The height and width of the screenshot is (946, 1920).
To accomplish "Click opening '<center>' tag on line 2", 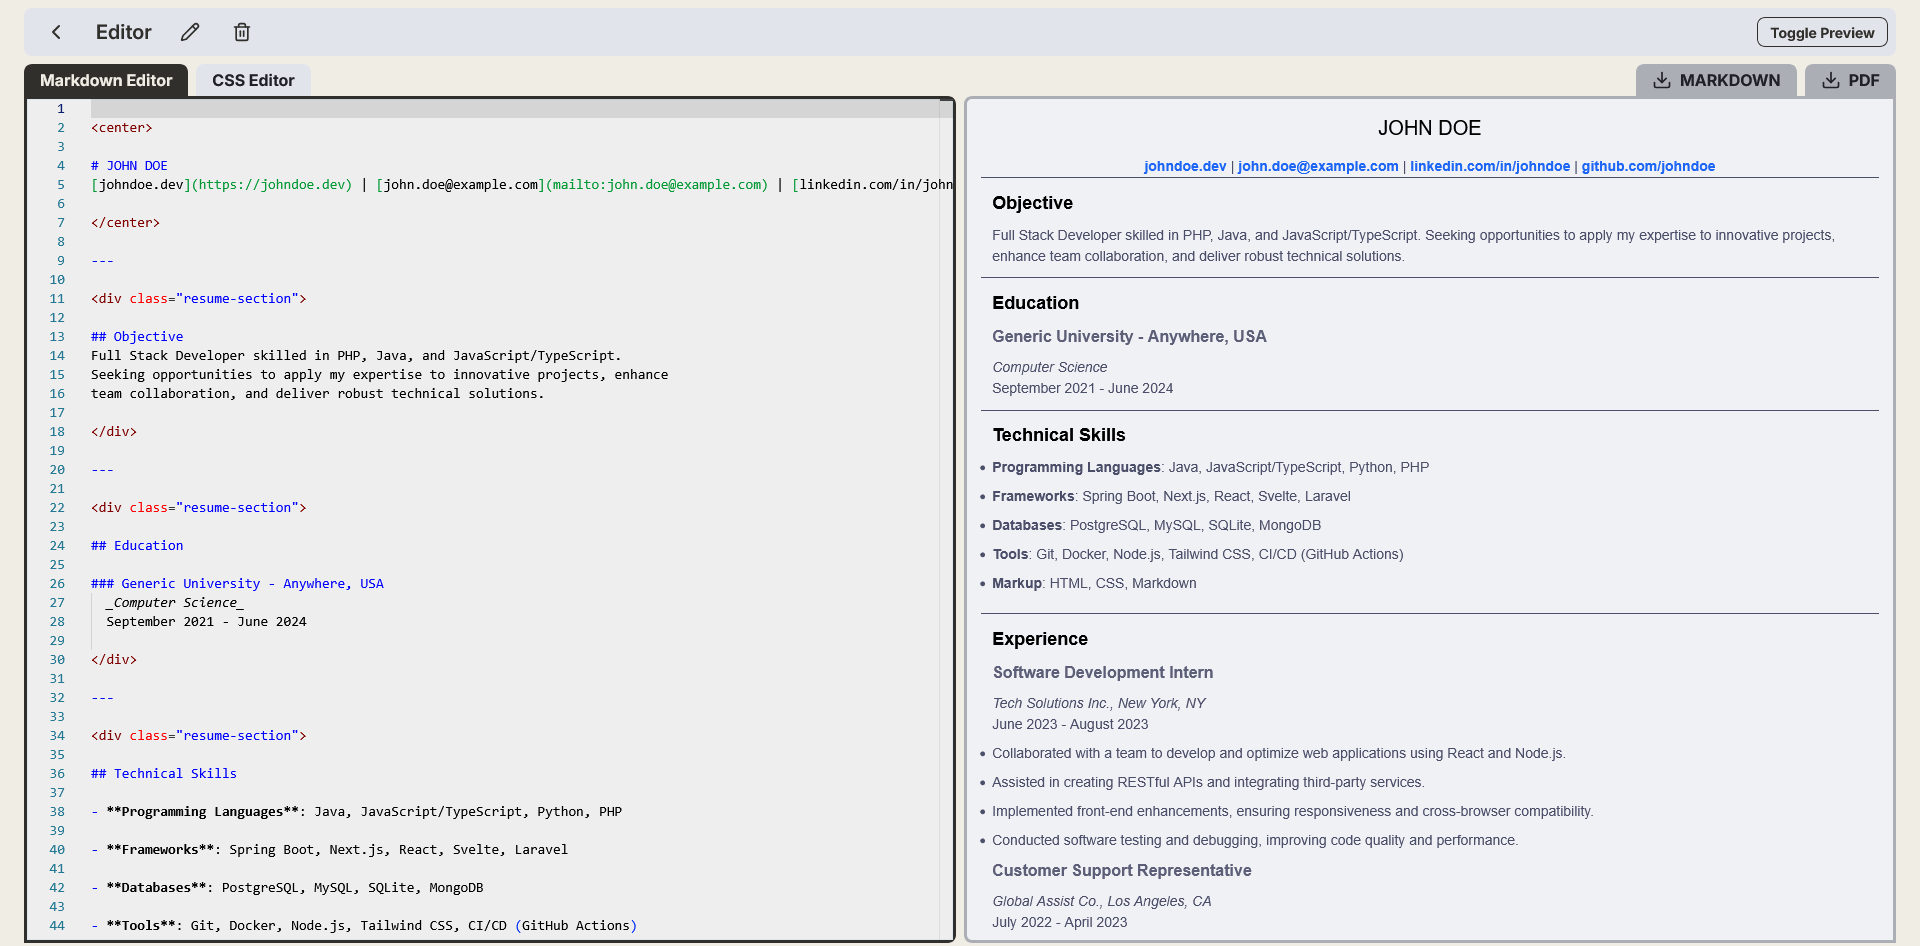I will [122, 128].
